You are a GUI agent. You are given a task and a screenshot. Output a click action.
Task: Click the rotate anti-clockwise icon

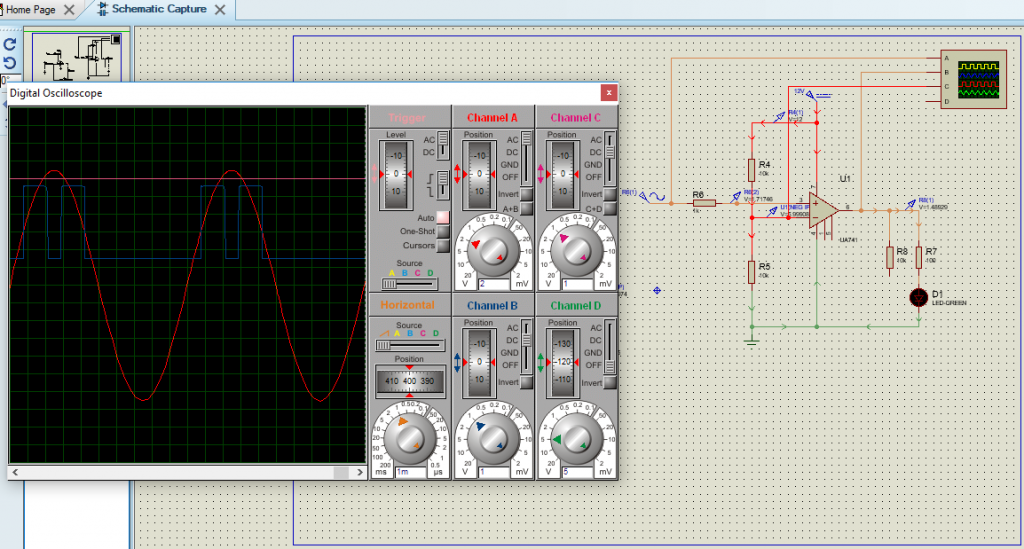click(10, 63)
